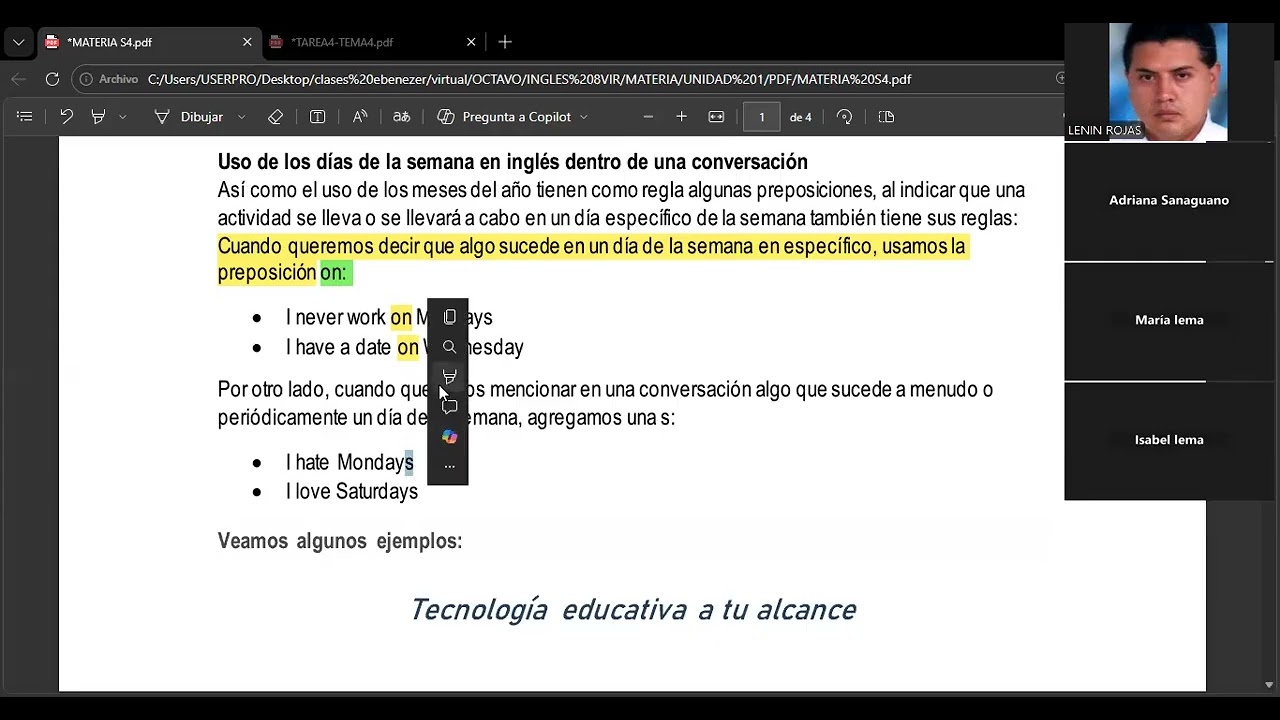This screenshot has height=720, width=1280.
Task: Click footer Tecnología educativa a tu alcance
Action: pyautogui.click(x=633, y=610)
